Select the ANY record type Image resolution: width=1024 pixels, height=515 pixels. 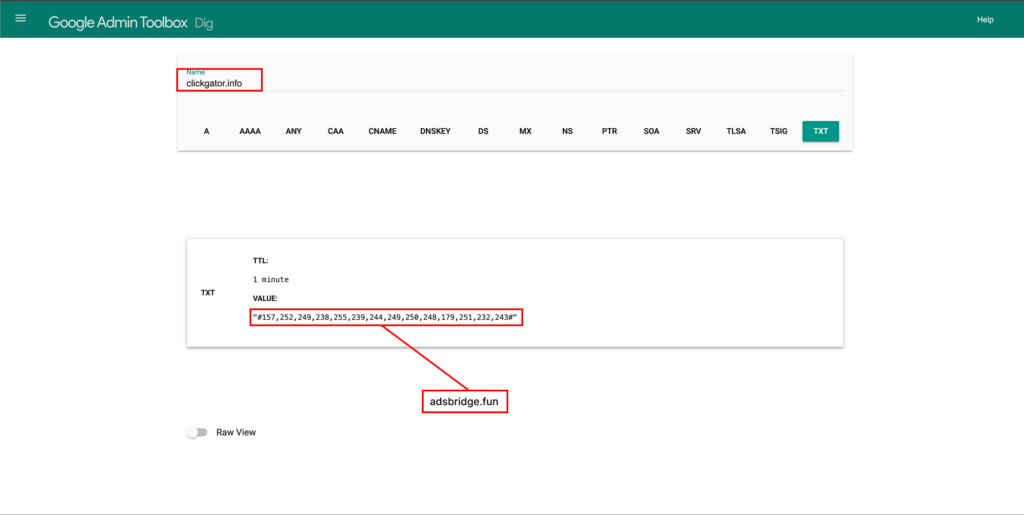point(293,132)
